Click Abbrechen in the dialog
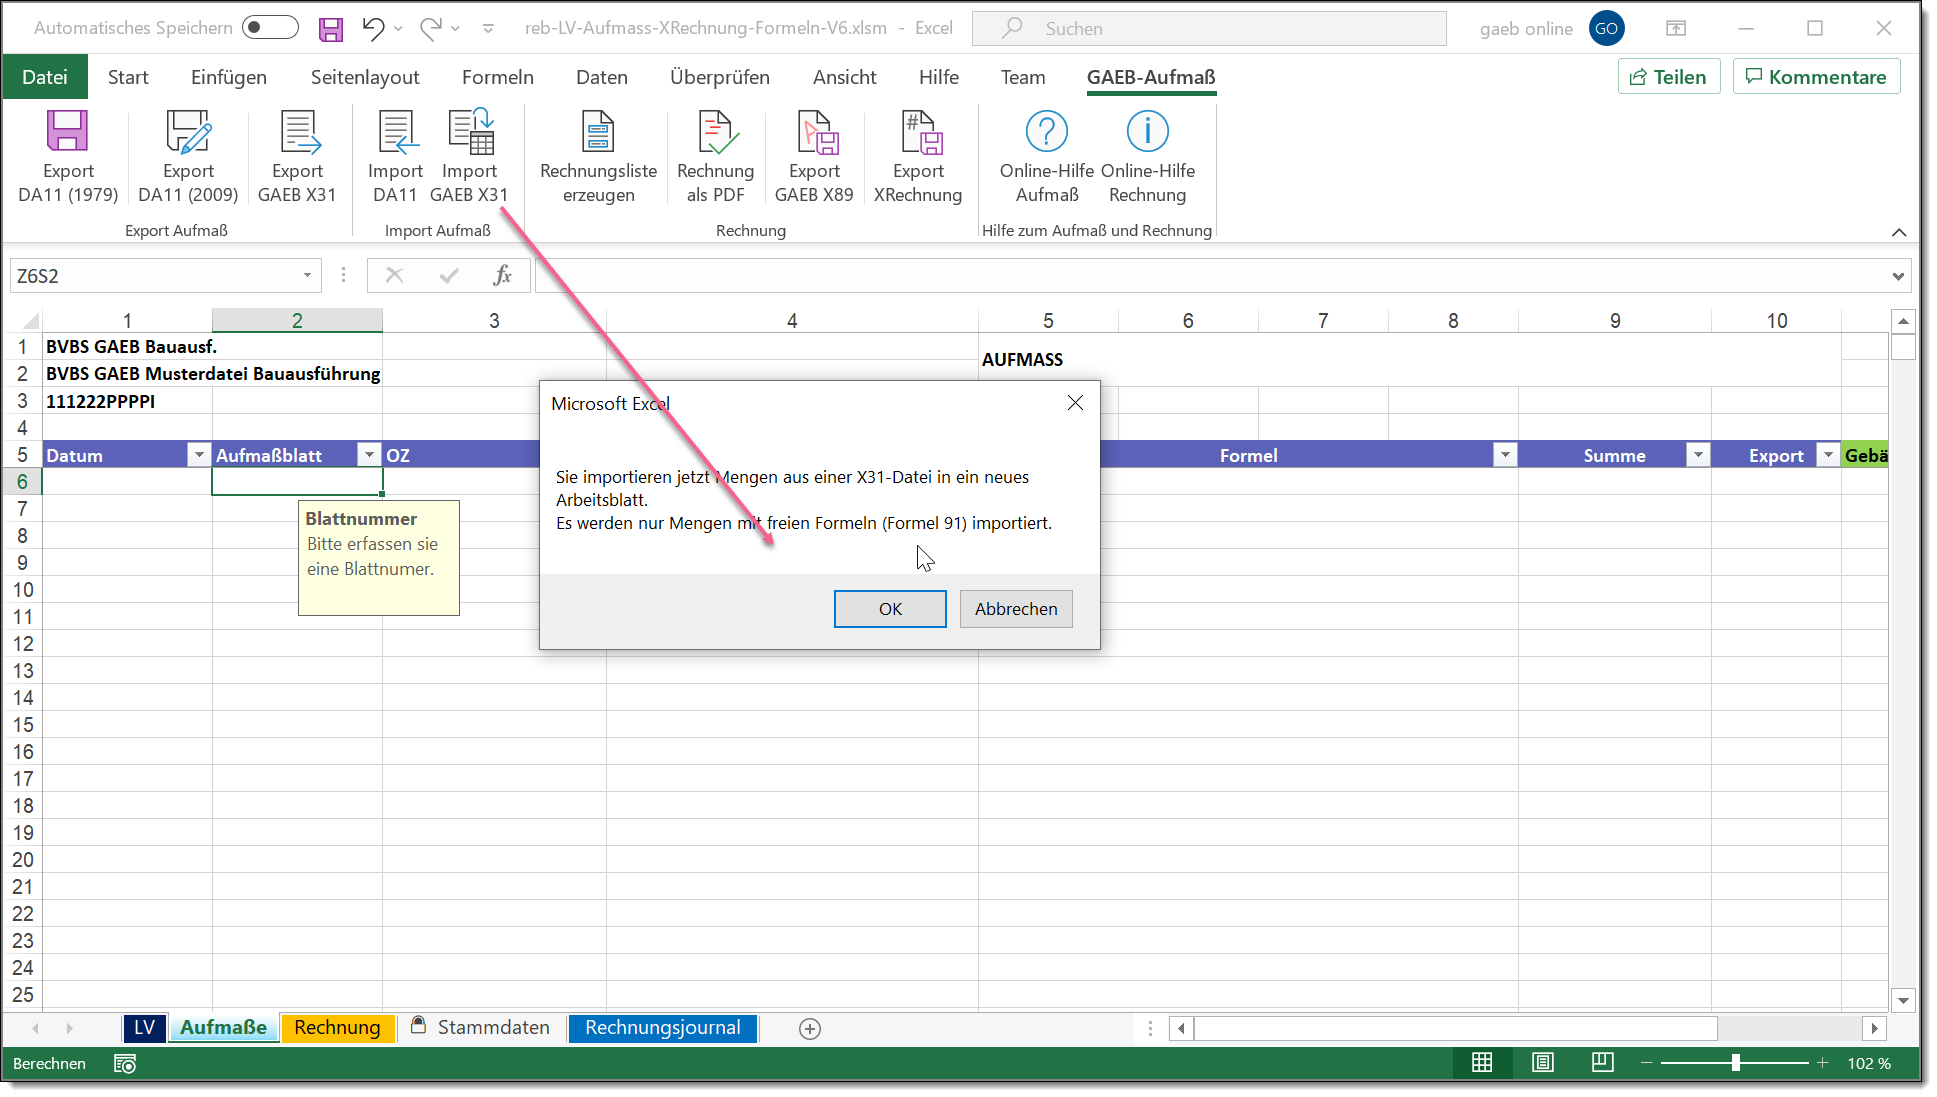The height and width of the screenshot is (1097, 1937). point(1016,609)
